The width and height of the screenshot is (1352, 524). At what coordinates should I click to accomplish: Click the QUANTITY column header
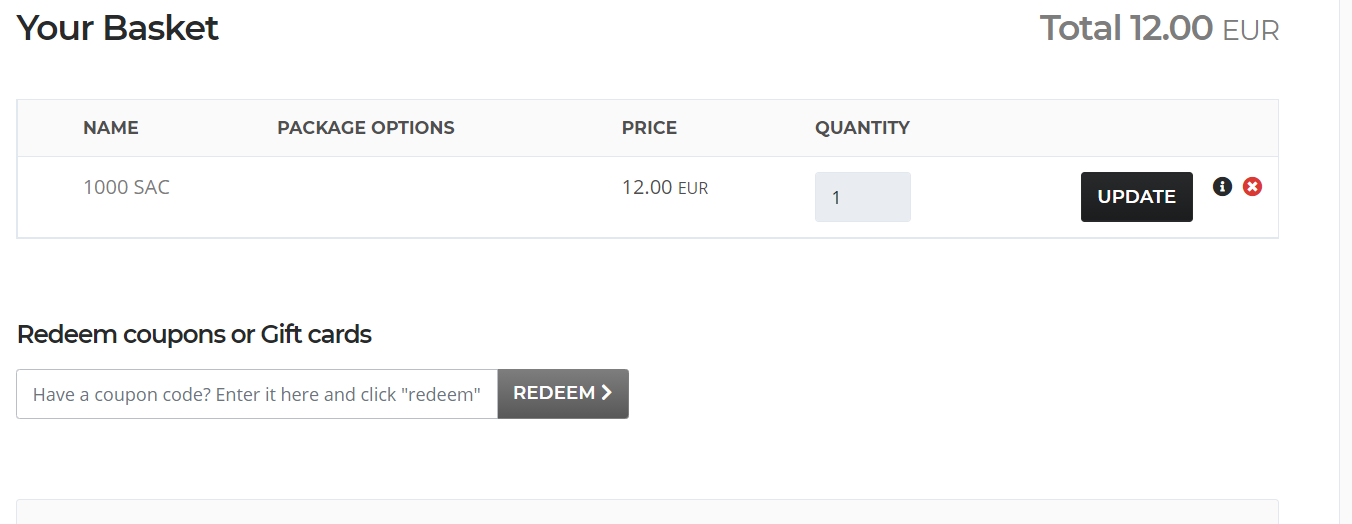pyautogui.click(x=863, y=128)
